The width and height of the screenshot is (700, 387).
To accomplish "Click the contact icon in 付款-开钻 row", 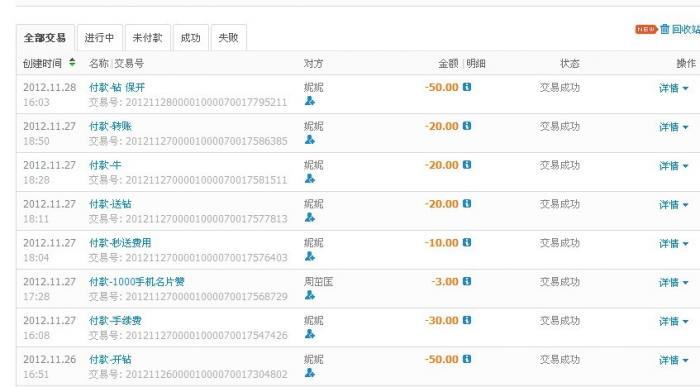I will pyautogui.click(x=310, y=373).
